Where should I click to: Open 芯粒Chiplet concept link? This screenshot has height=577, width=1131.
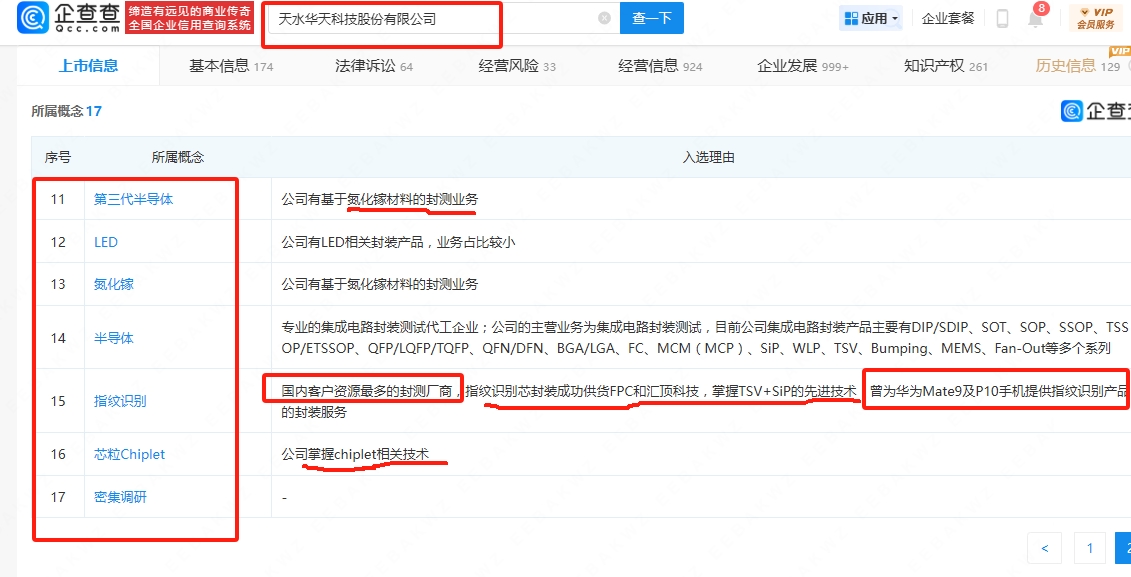pyautogui.click(x=129, y=454)
